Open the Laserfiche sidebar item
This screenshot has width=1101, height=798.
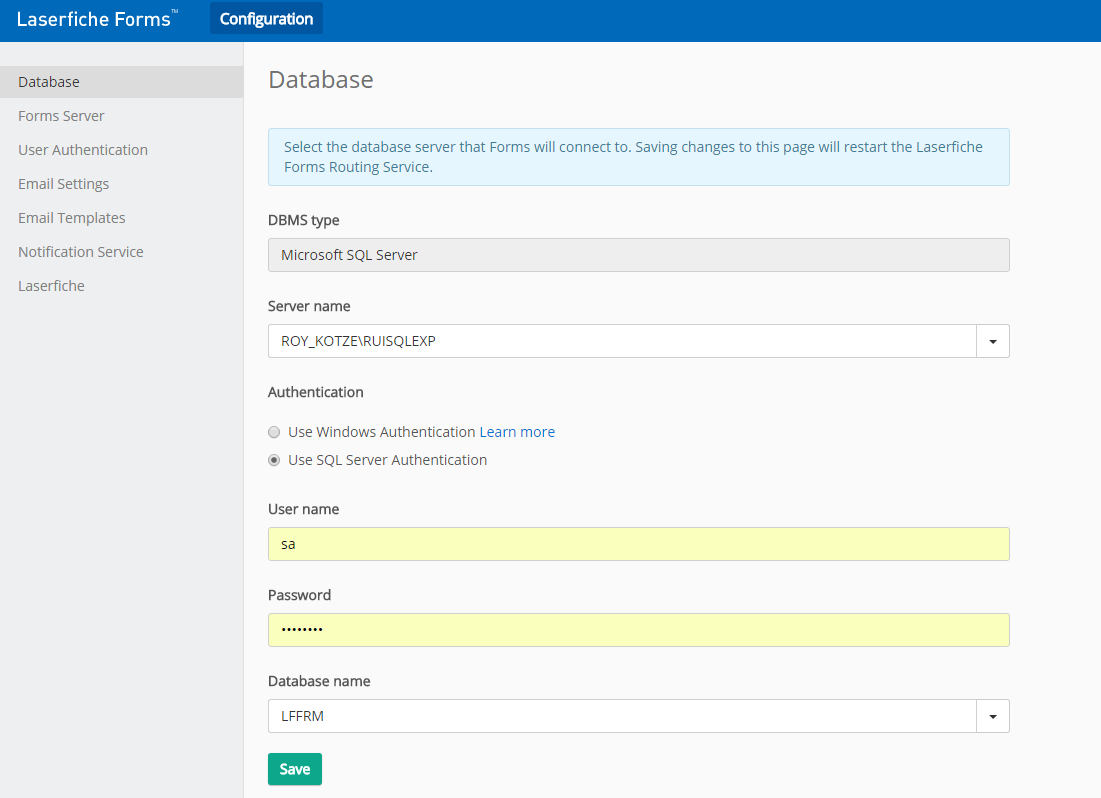tap(51, 286)
